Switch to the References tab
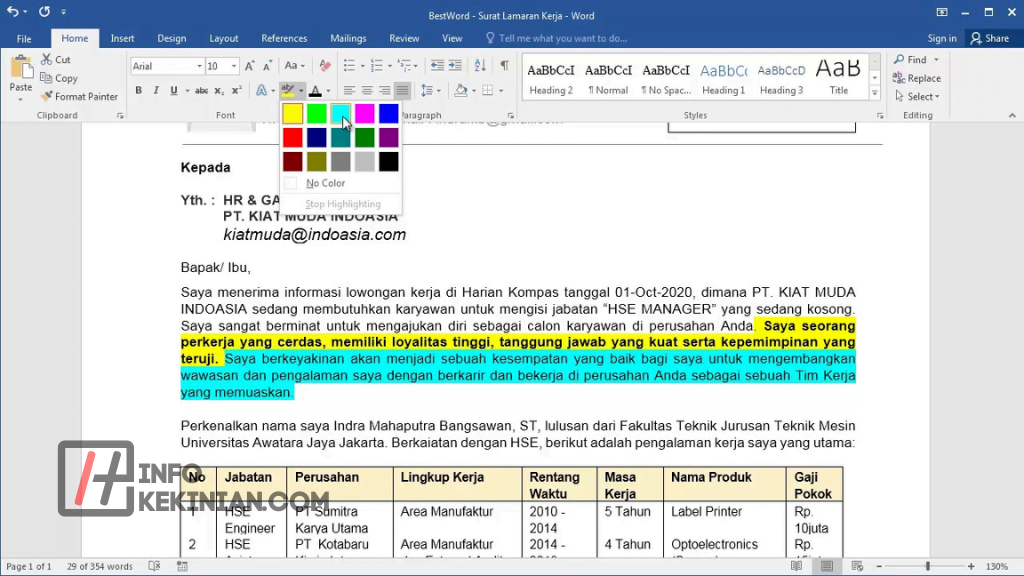Image resolution: width=1024 pixels, height=576 pixels. [x=284, y=39]
